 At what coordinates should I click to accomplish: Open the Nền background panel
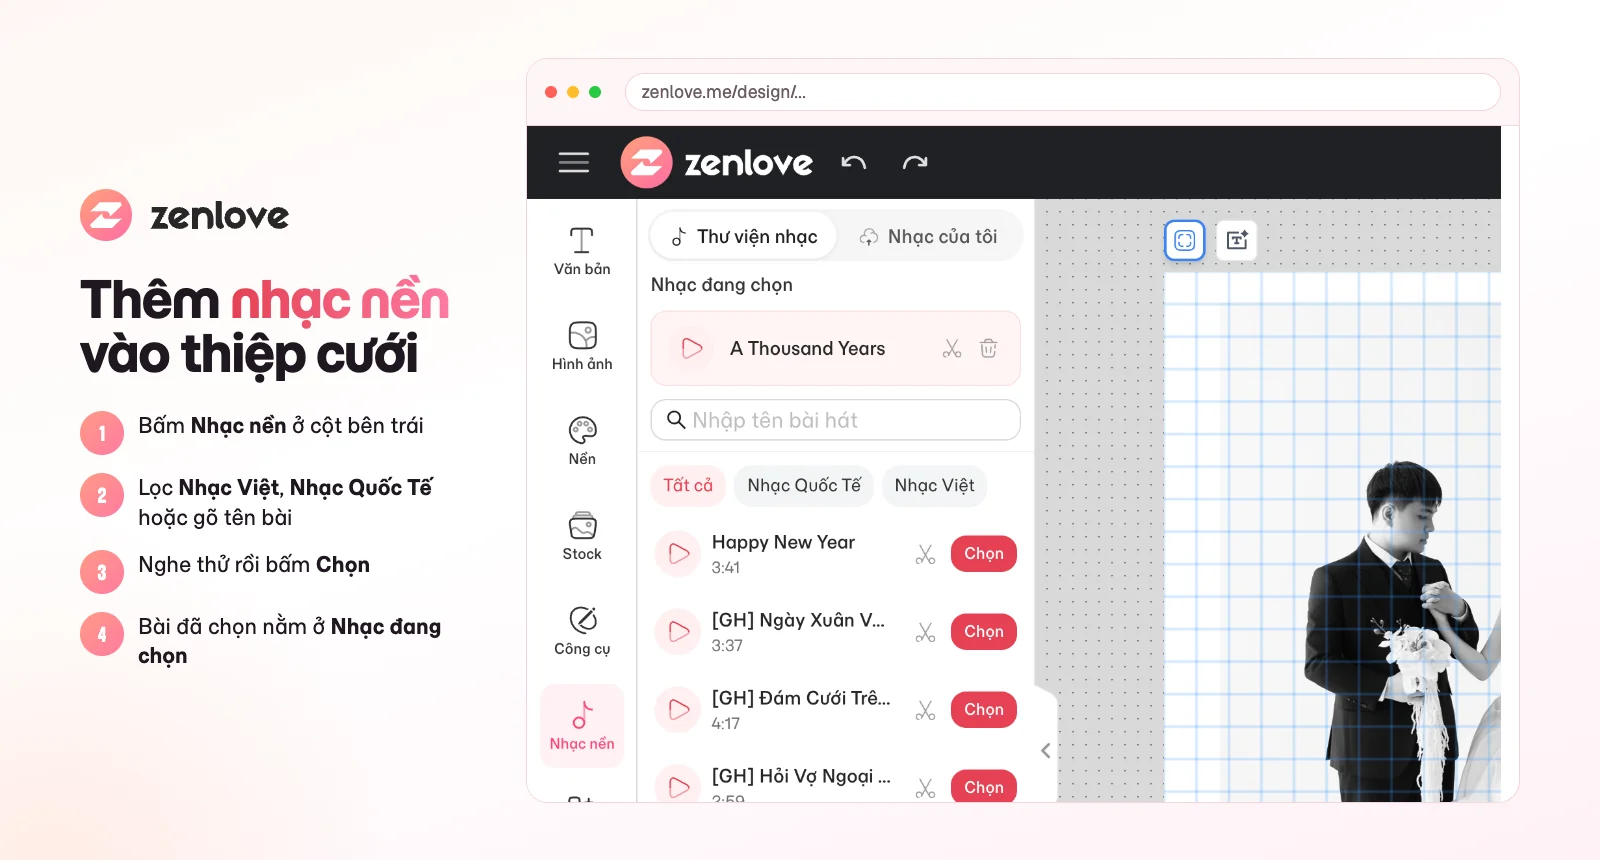click(x=582, y=441)
